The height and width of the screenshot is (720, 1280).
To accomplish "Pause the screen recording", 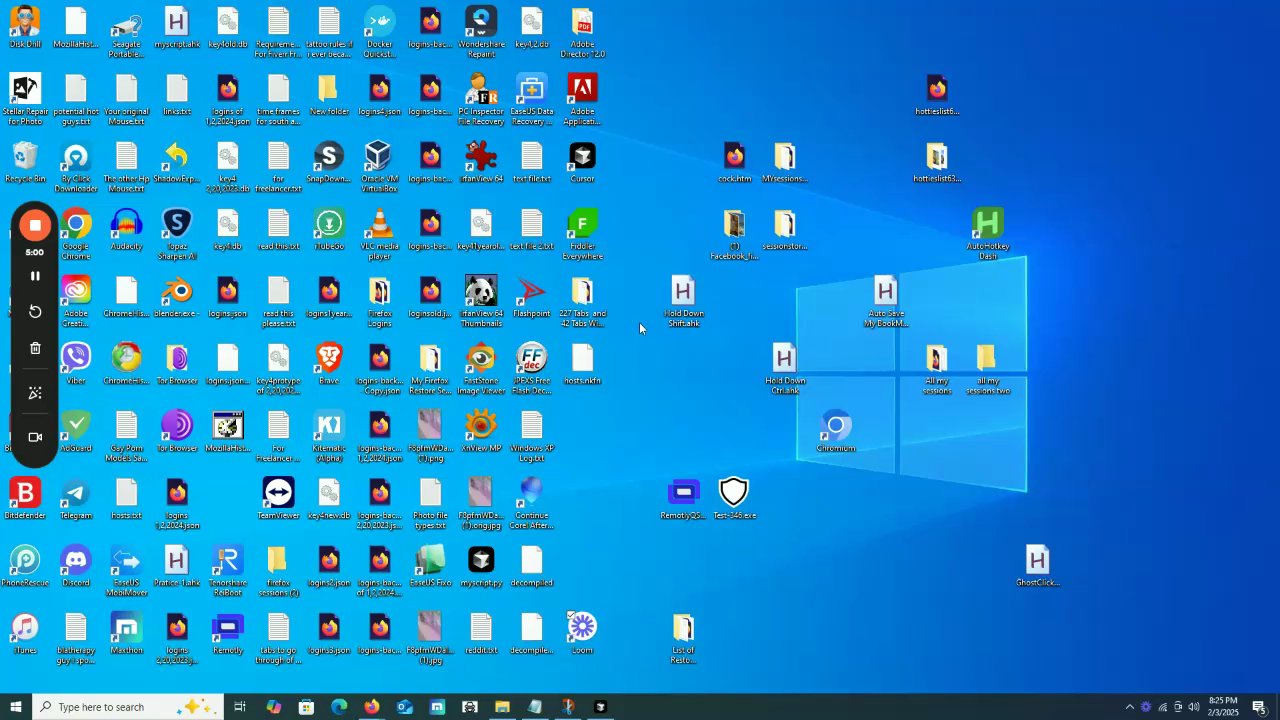I will click(35, 276).
